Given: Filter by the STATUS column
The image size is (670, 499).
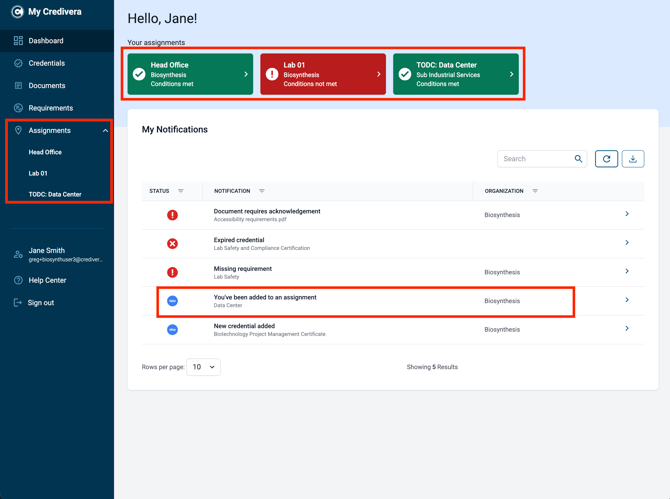Looking at the screenshot, I should tap(181, 191).
